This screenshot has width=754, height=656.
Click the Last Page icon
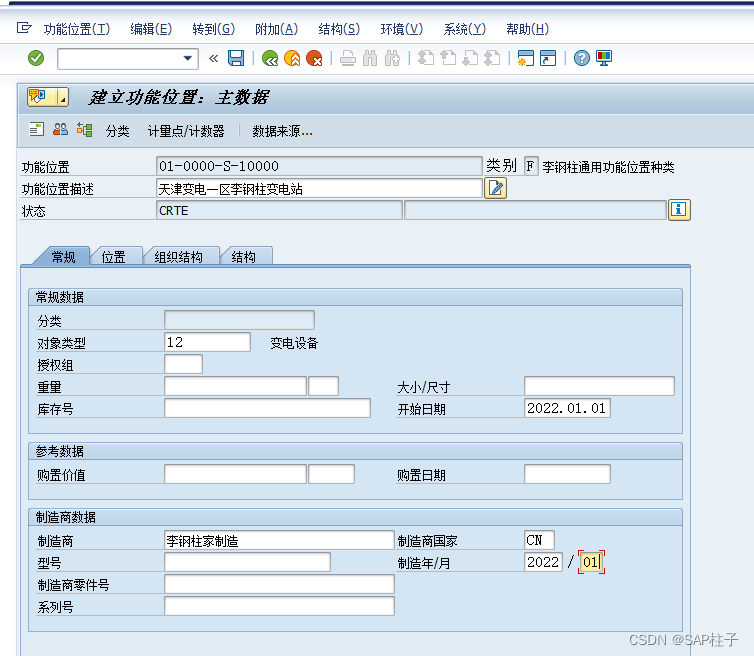[492, 59]
